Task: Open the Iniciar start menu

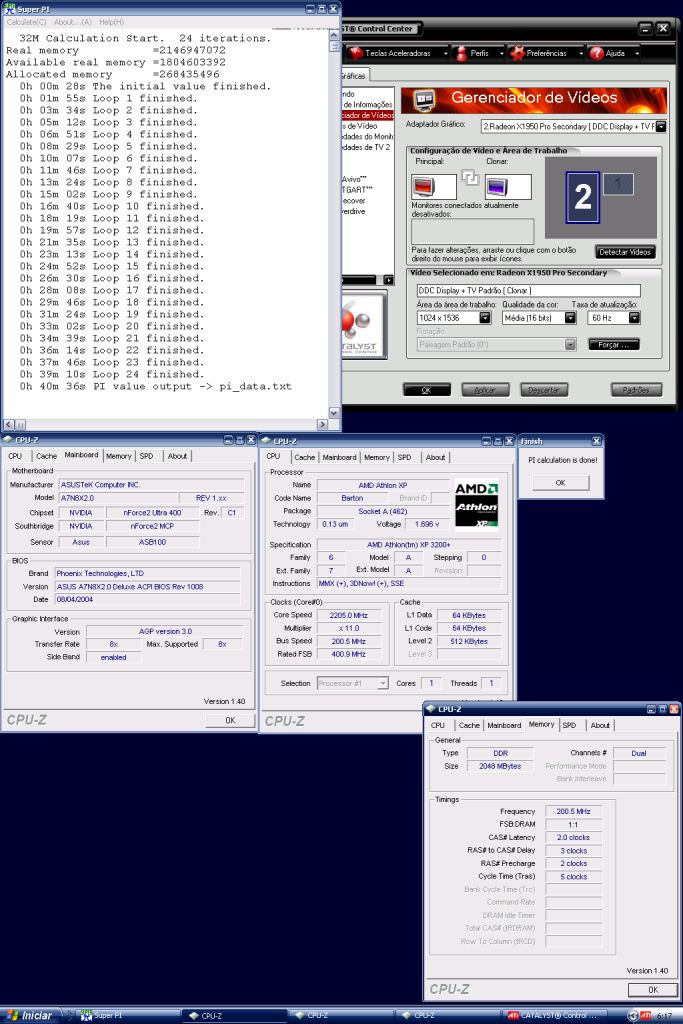Action: (31, 1016)
